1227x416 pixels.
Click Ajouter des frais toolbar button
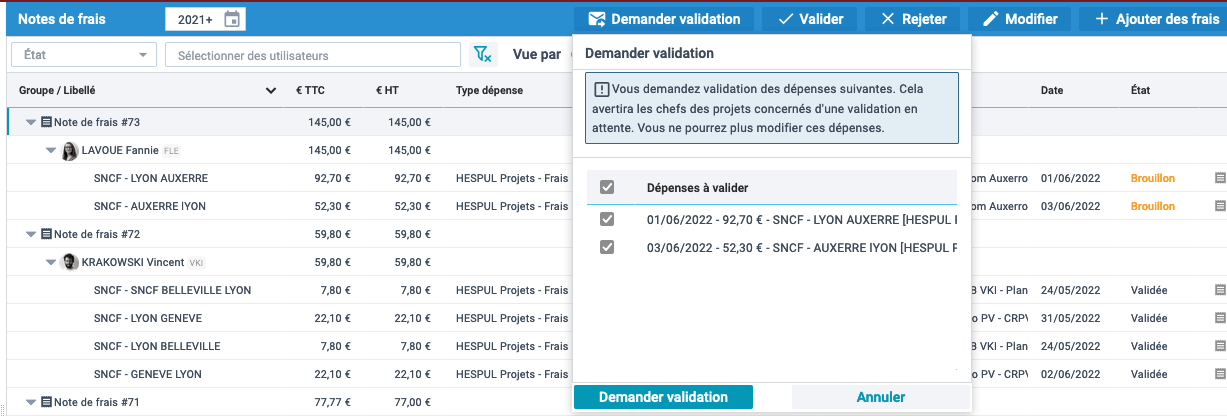(1155, 19)
